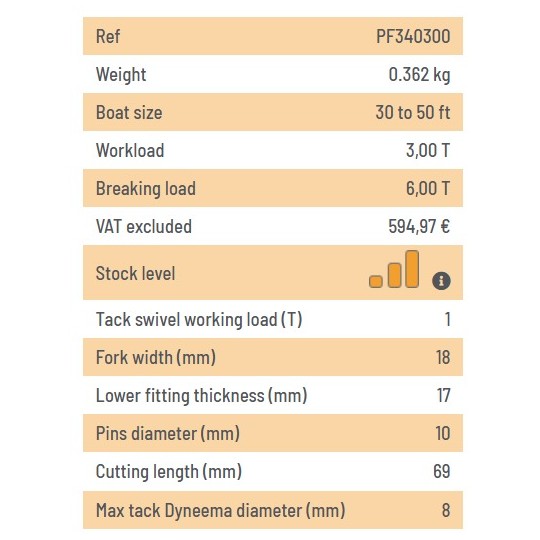
Task: Click the 30 to 50 ft value
Action: tap(413, 112)
